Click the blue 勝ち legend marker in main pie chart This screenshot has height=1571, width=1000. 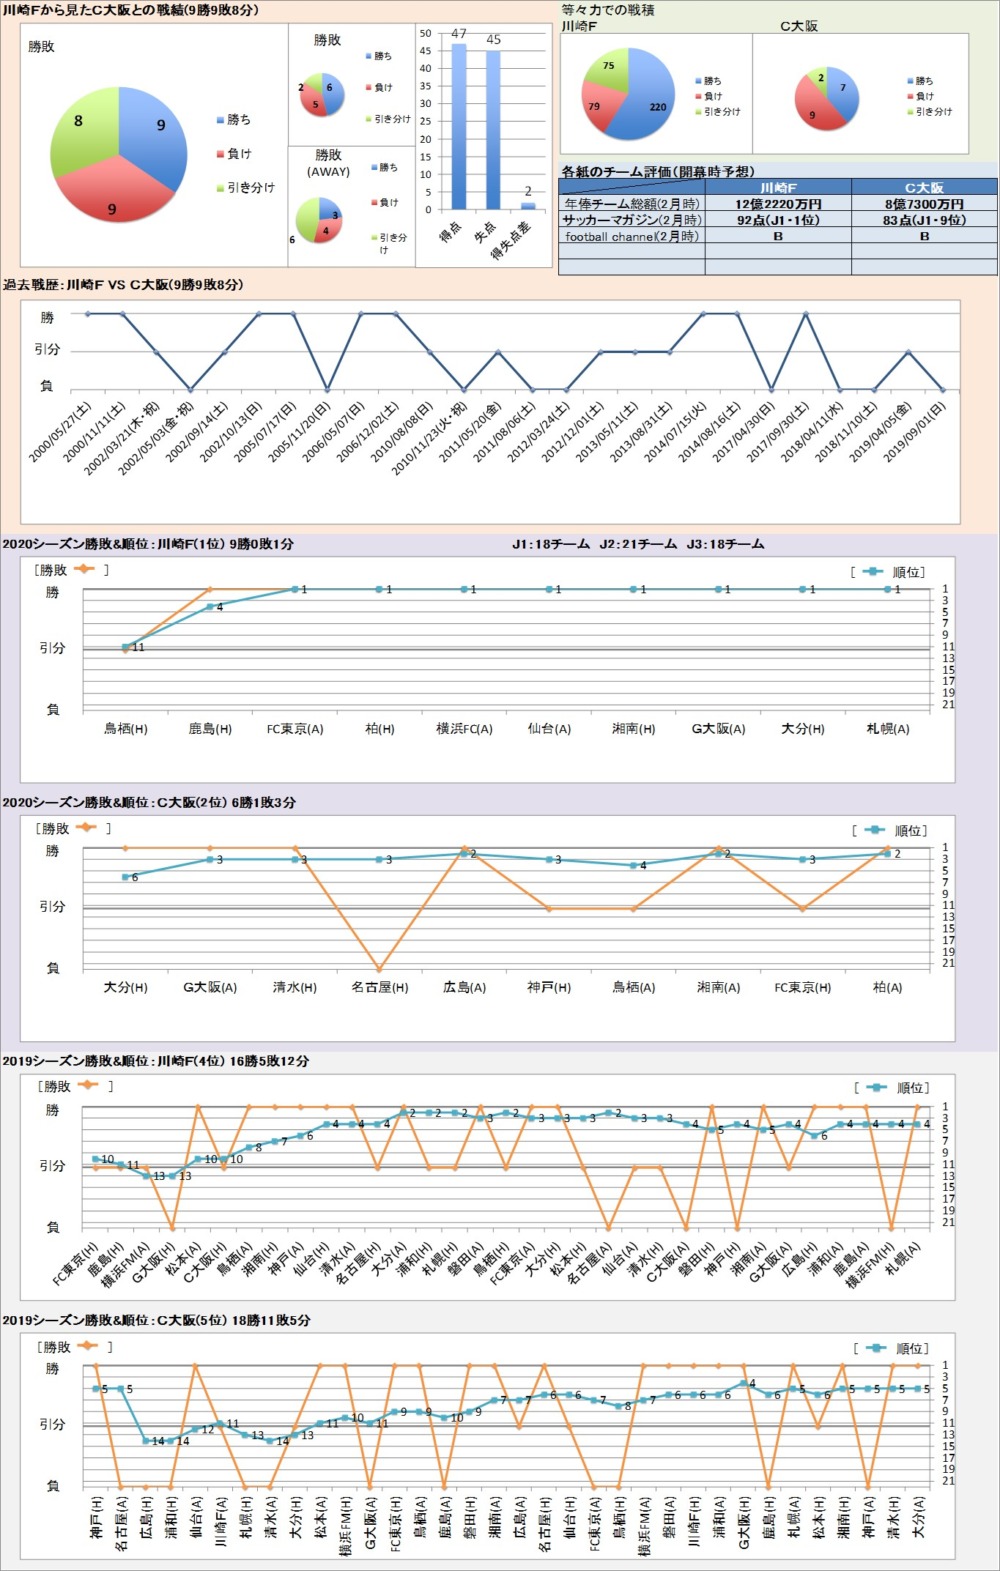(221, 120)
